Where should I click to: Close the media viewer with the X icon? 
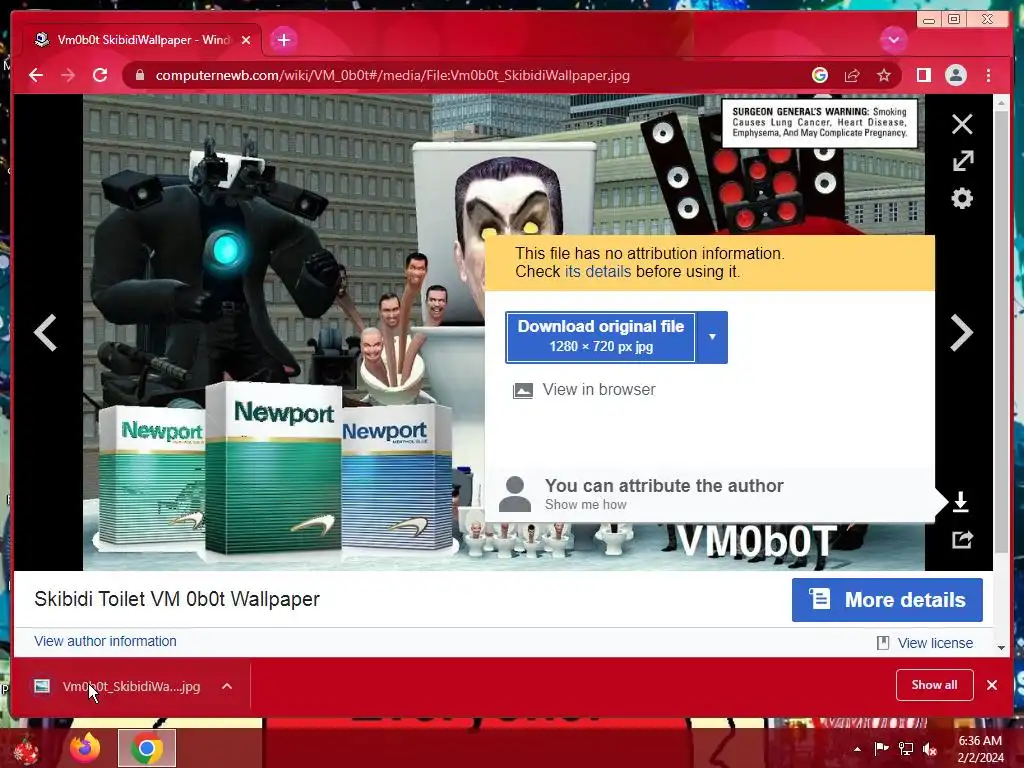pyautogui.click(x=962, y=124)
